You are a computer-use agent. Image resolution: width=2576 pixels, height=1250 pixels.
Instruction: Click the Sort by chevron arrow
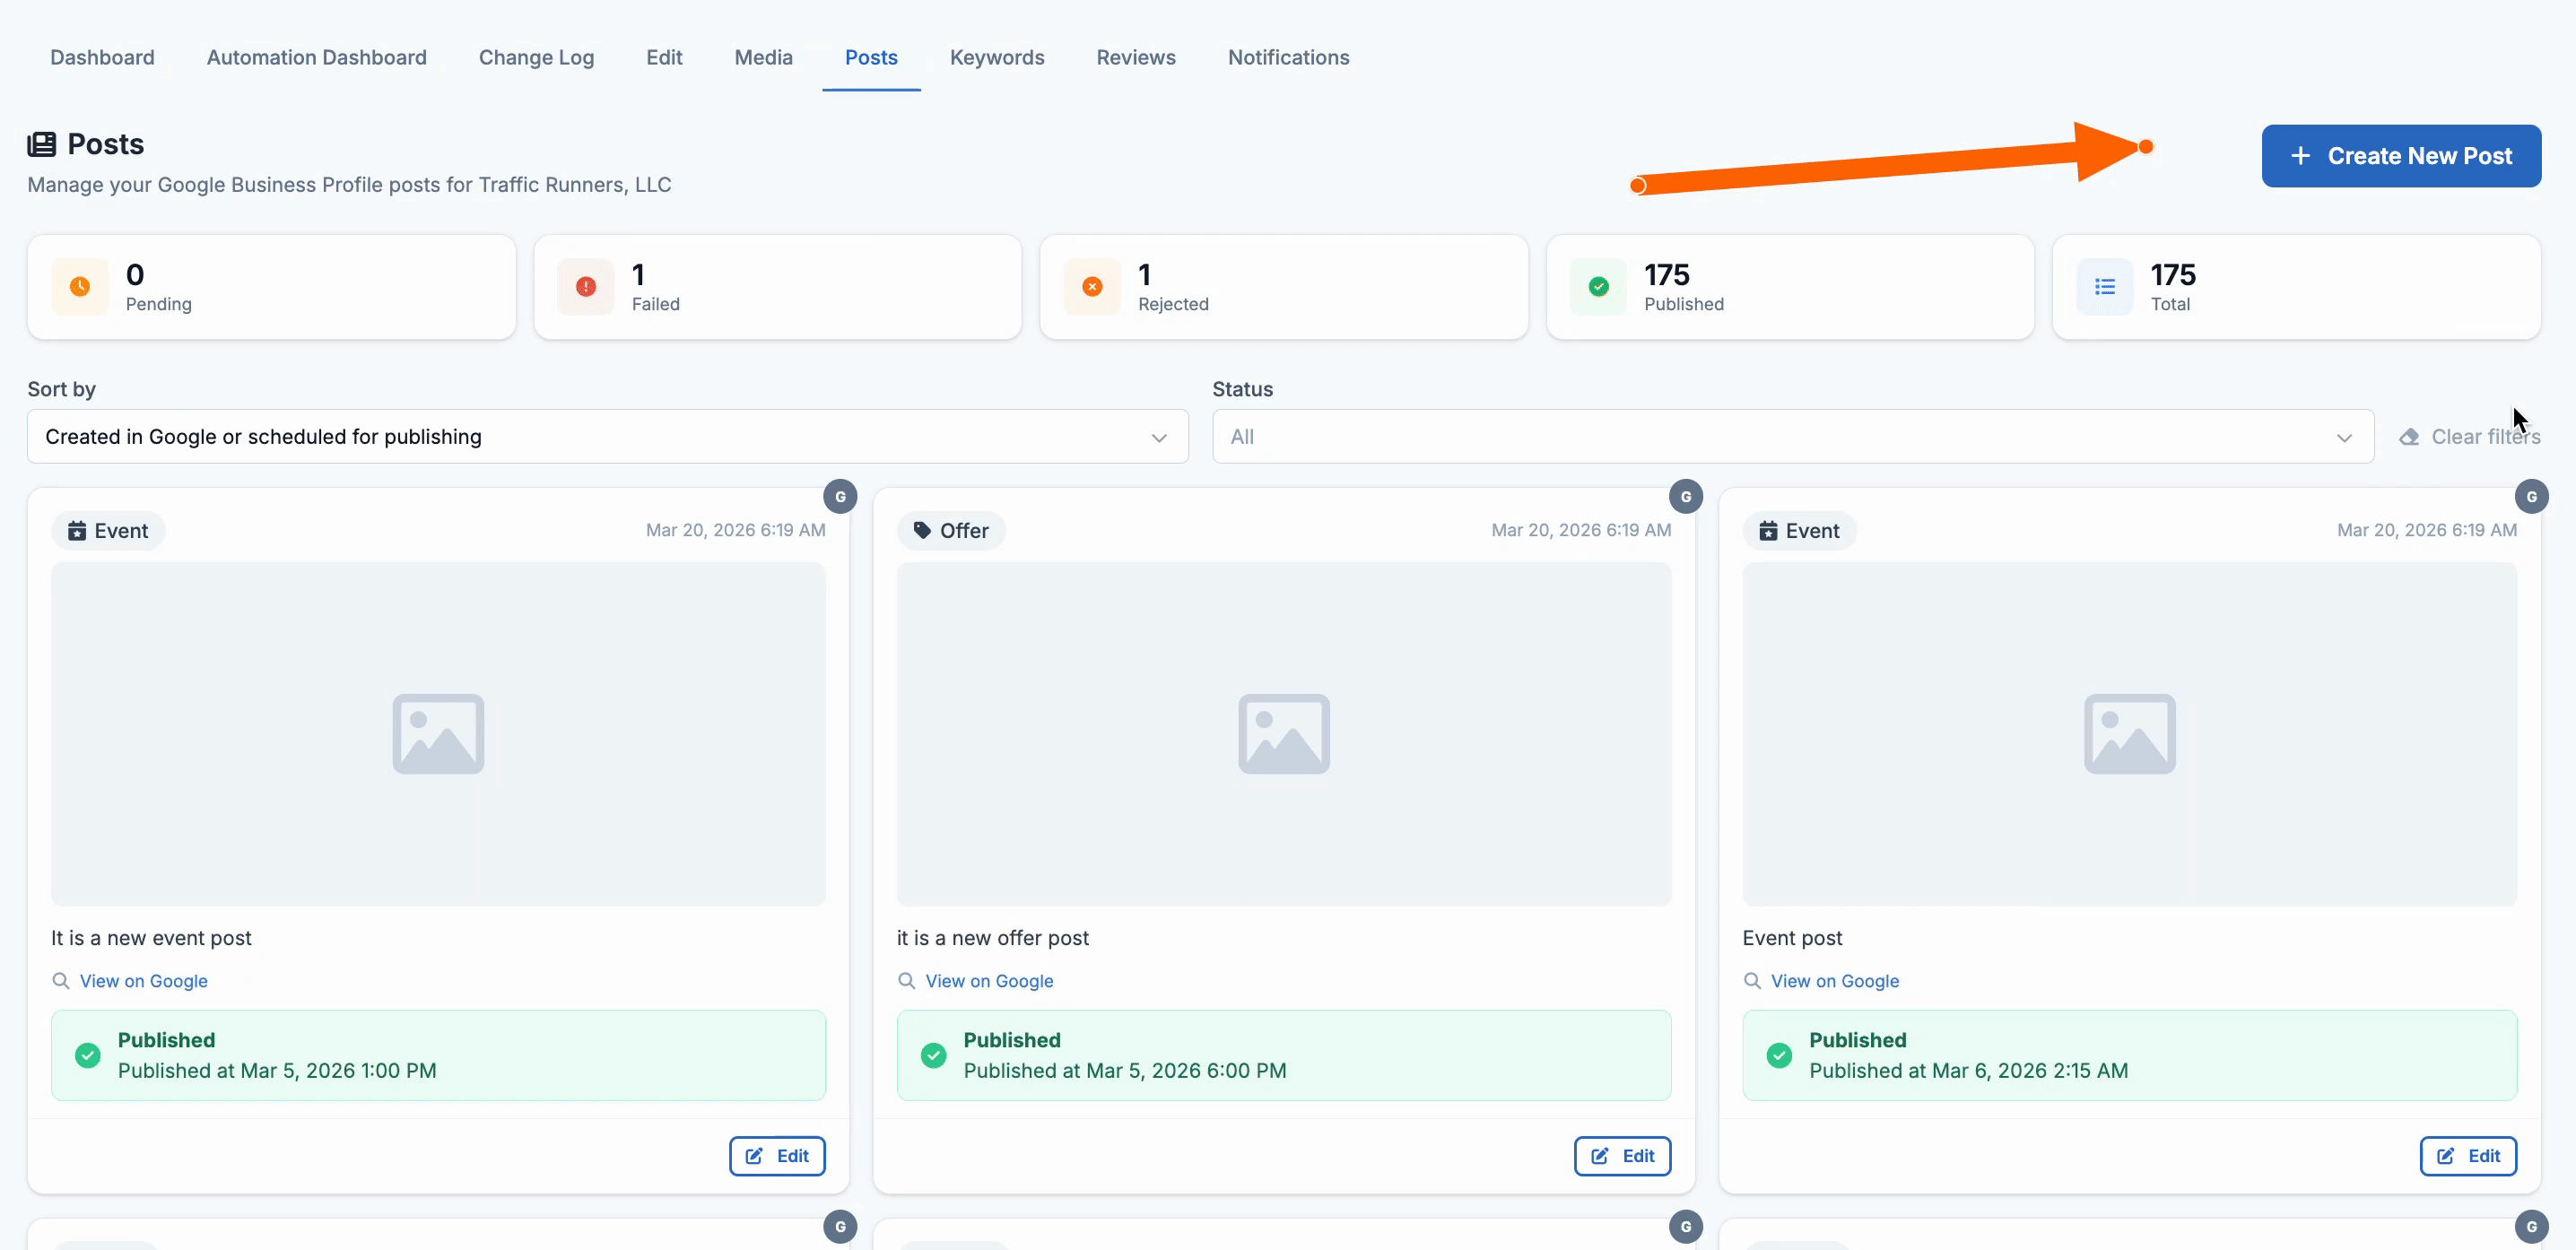[1158, 438]
